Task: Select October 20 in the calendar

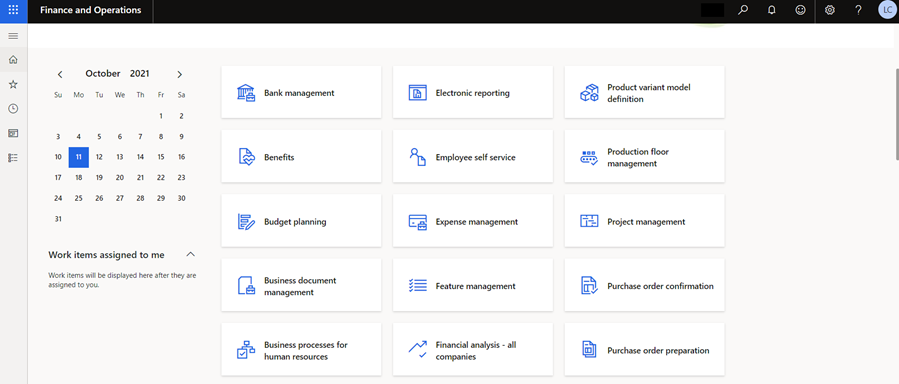Action: coord(120,178)
